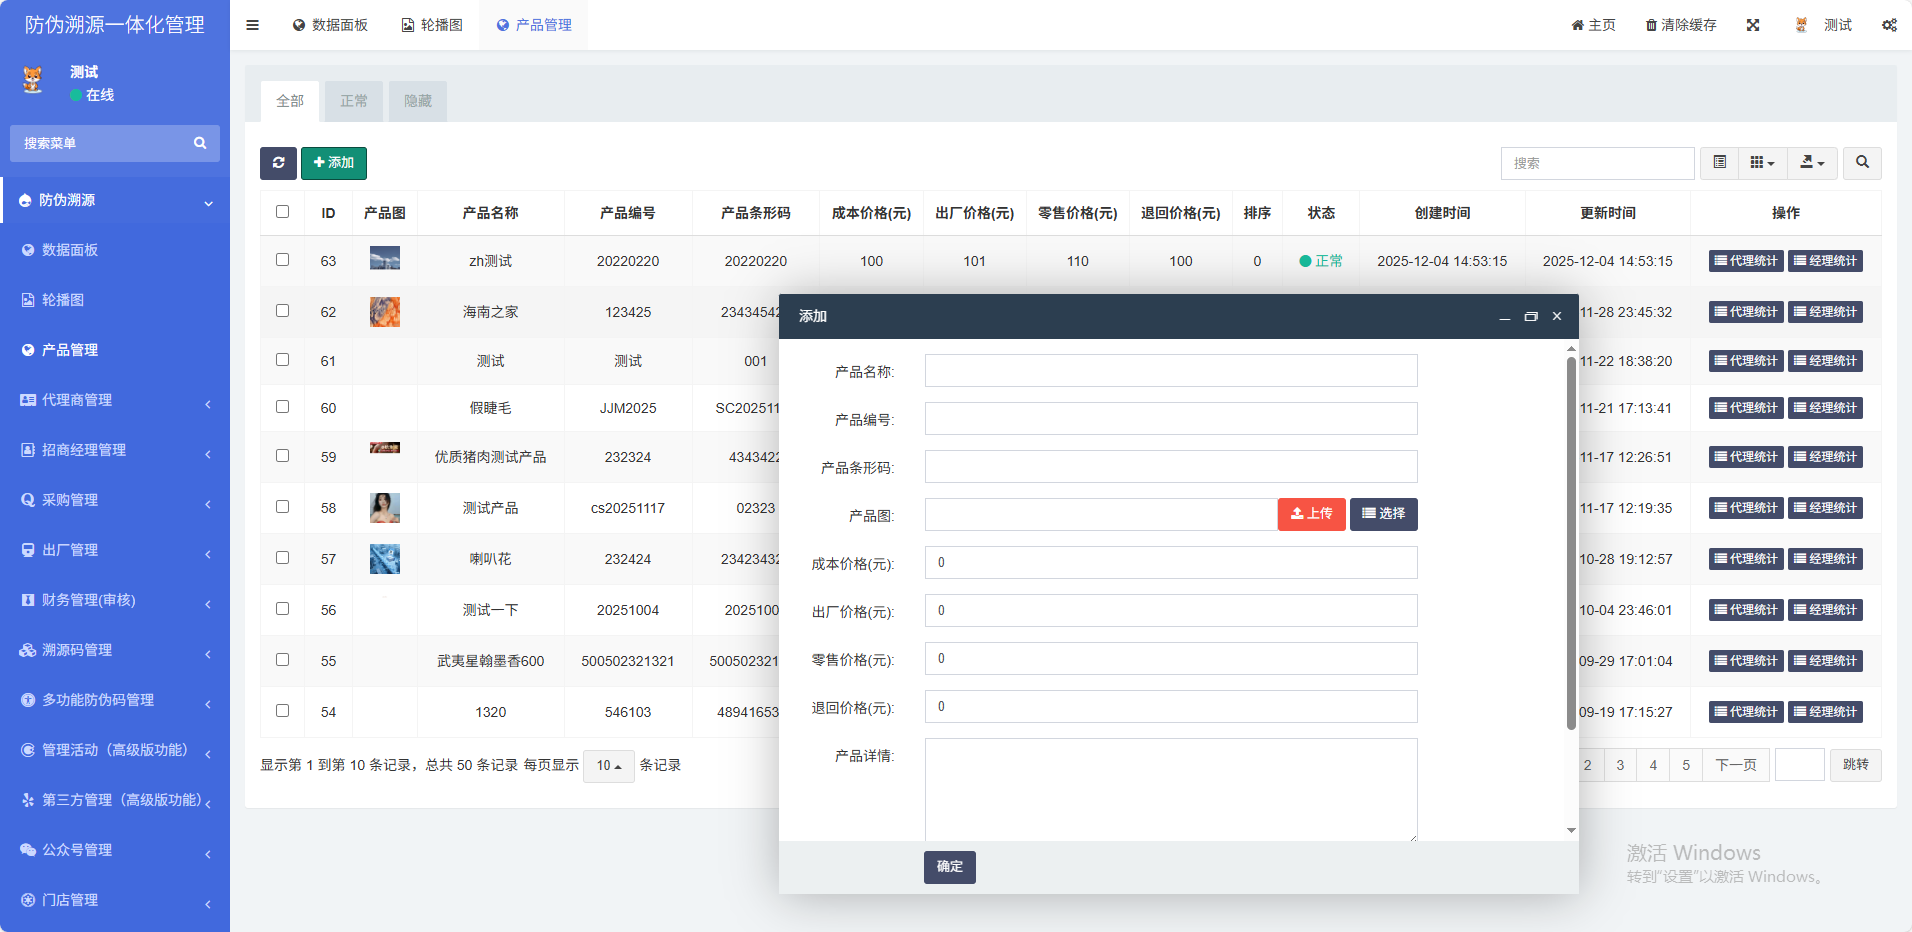Click the refresh icon button beside Add
Viewport: 1912px width, 932px height.
(x=278, y=163)
